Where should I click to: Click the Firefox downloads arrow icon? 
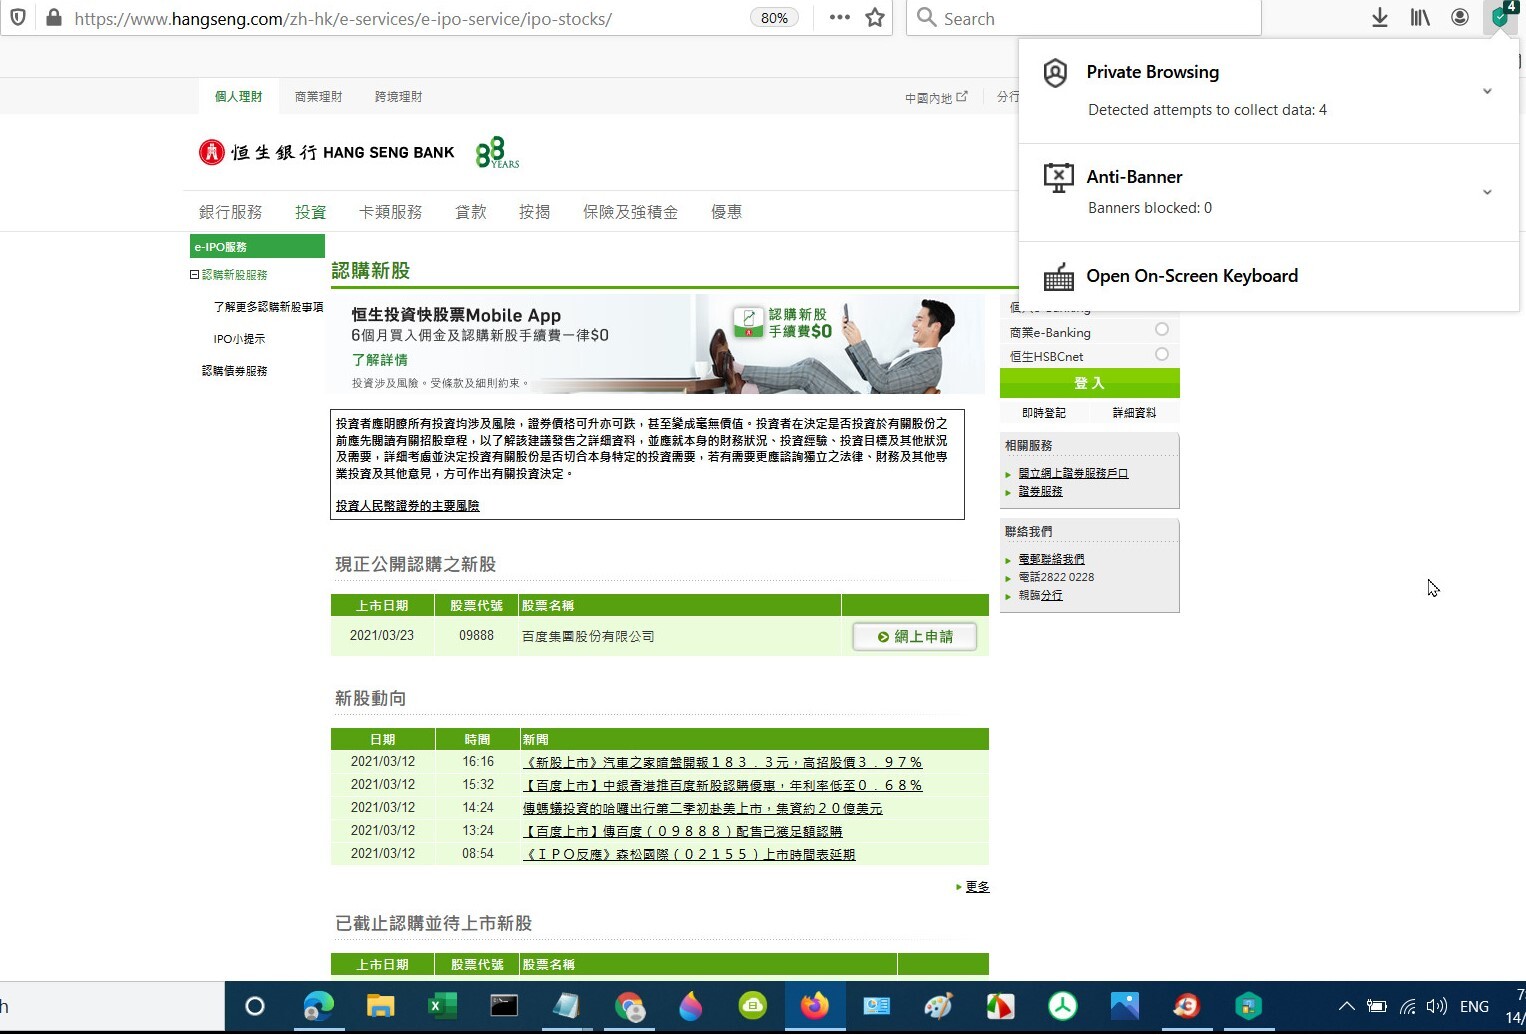(1380, 18)
